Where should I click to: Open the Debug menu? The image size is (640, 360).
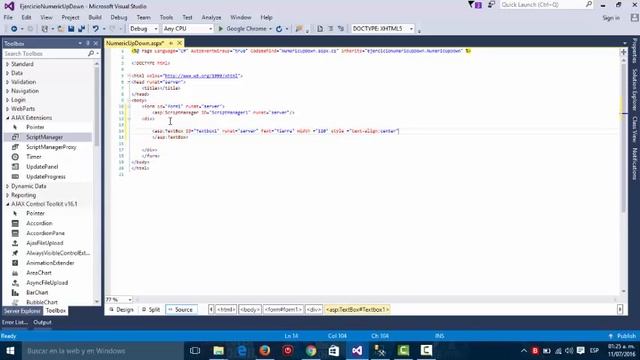click(119, 18)
